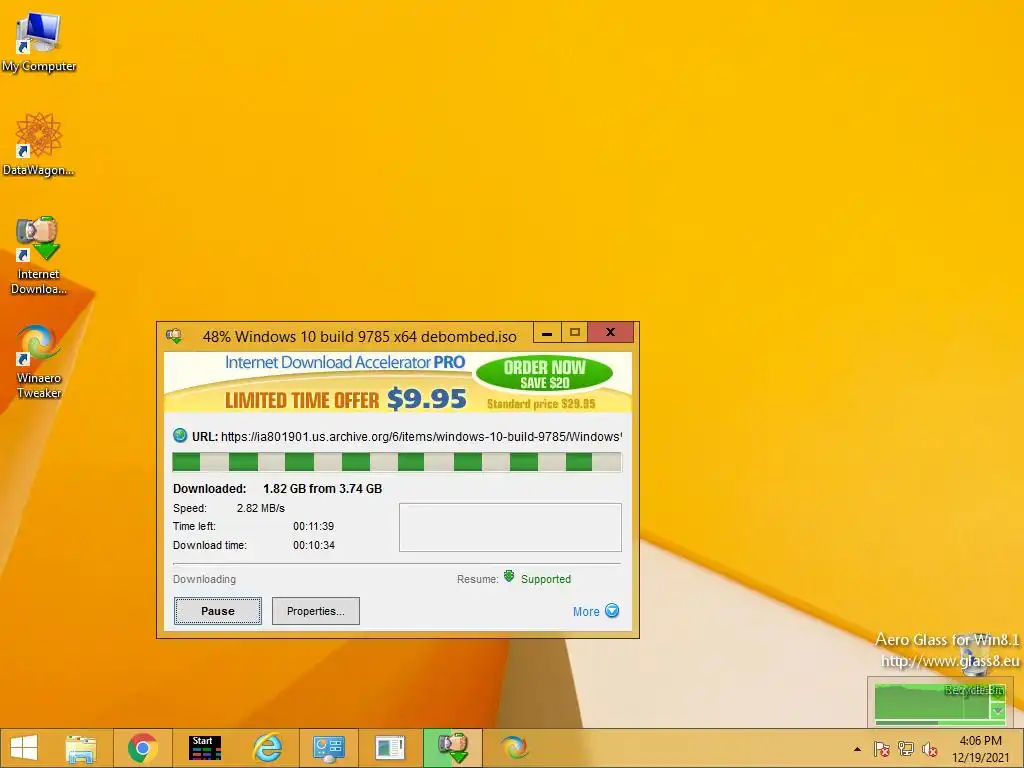Open the download Properties dialog
1024x768 pixels.
[x=315, y=611]
